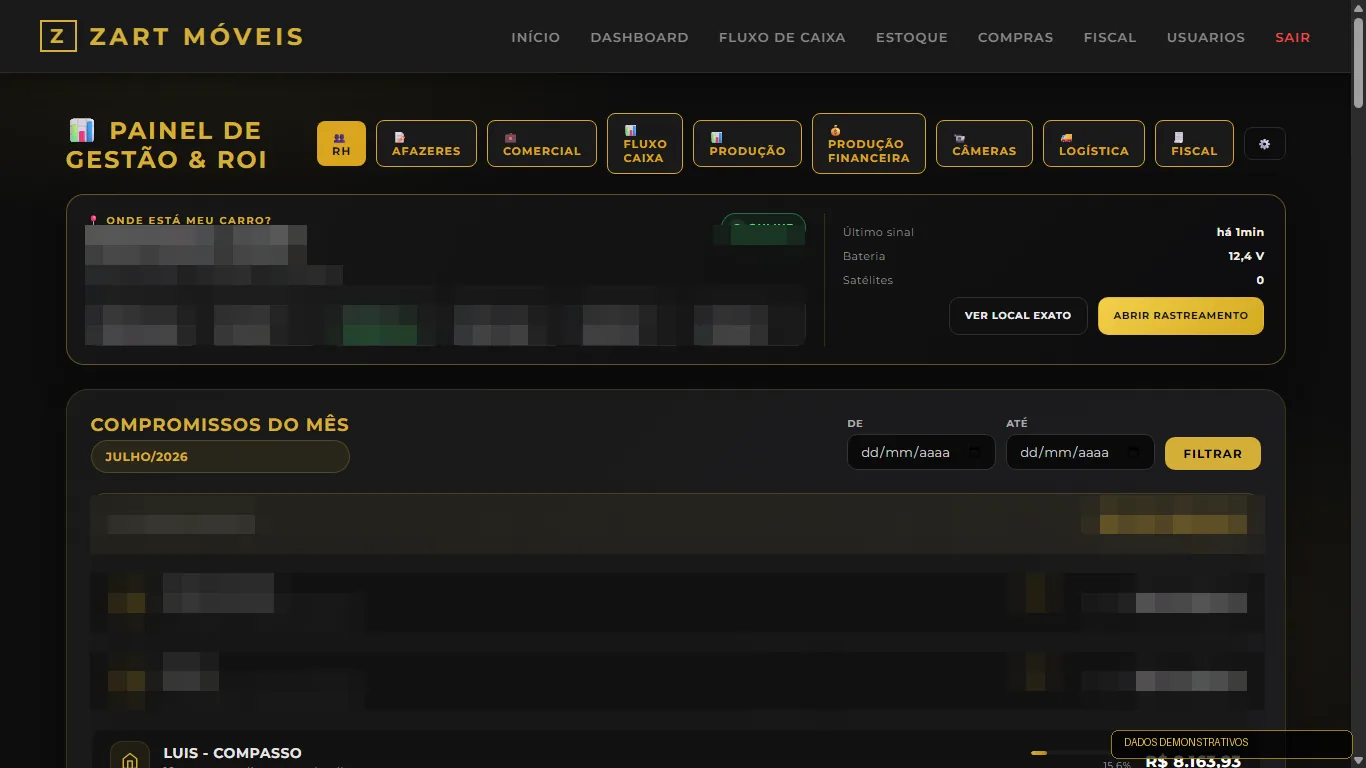The width and height of the screenshot is (1366, 768).
Task: Click the 12,4 V battery value
Action: pos(1246,256)
